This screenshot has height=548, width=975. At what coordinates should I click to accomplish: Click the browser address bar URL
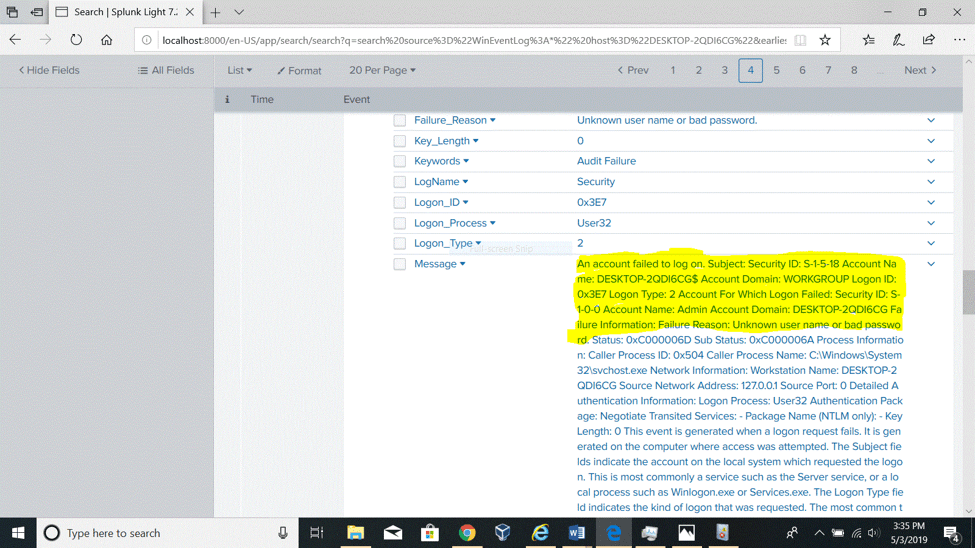tap(474, 40)
